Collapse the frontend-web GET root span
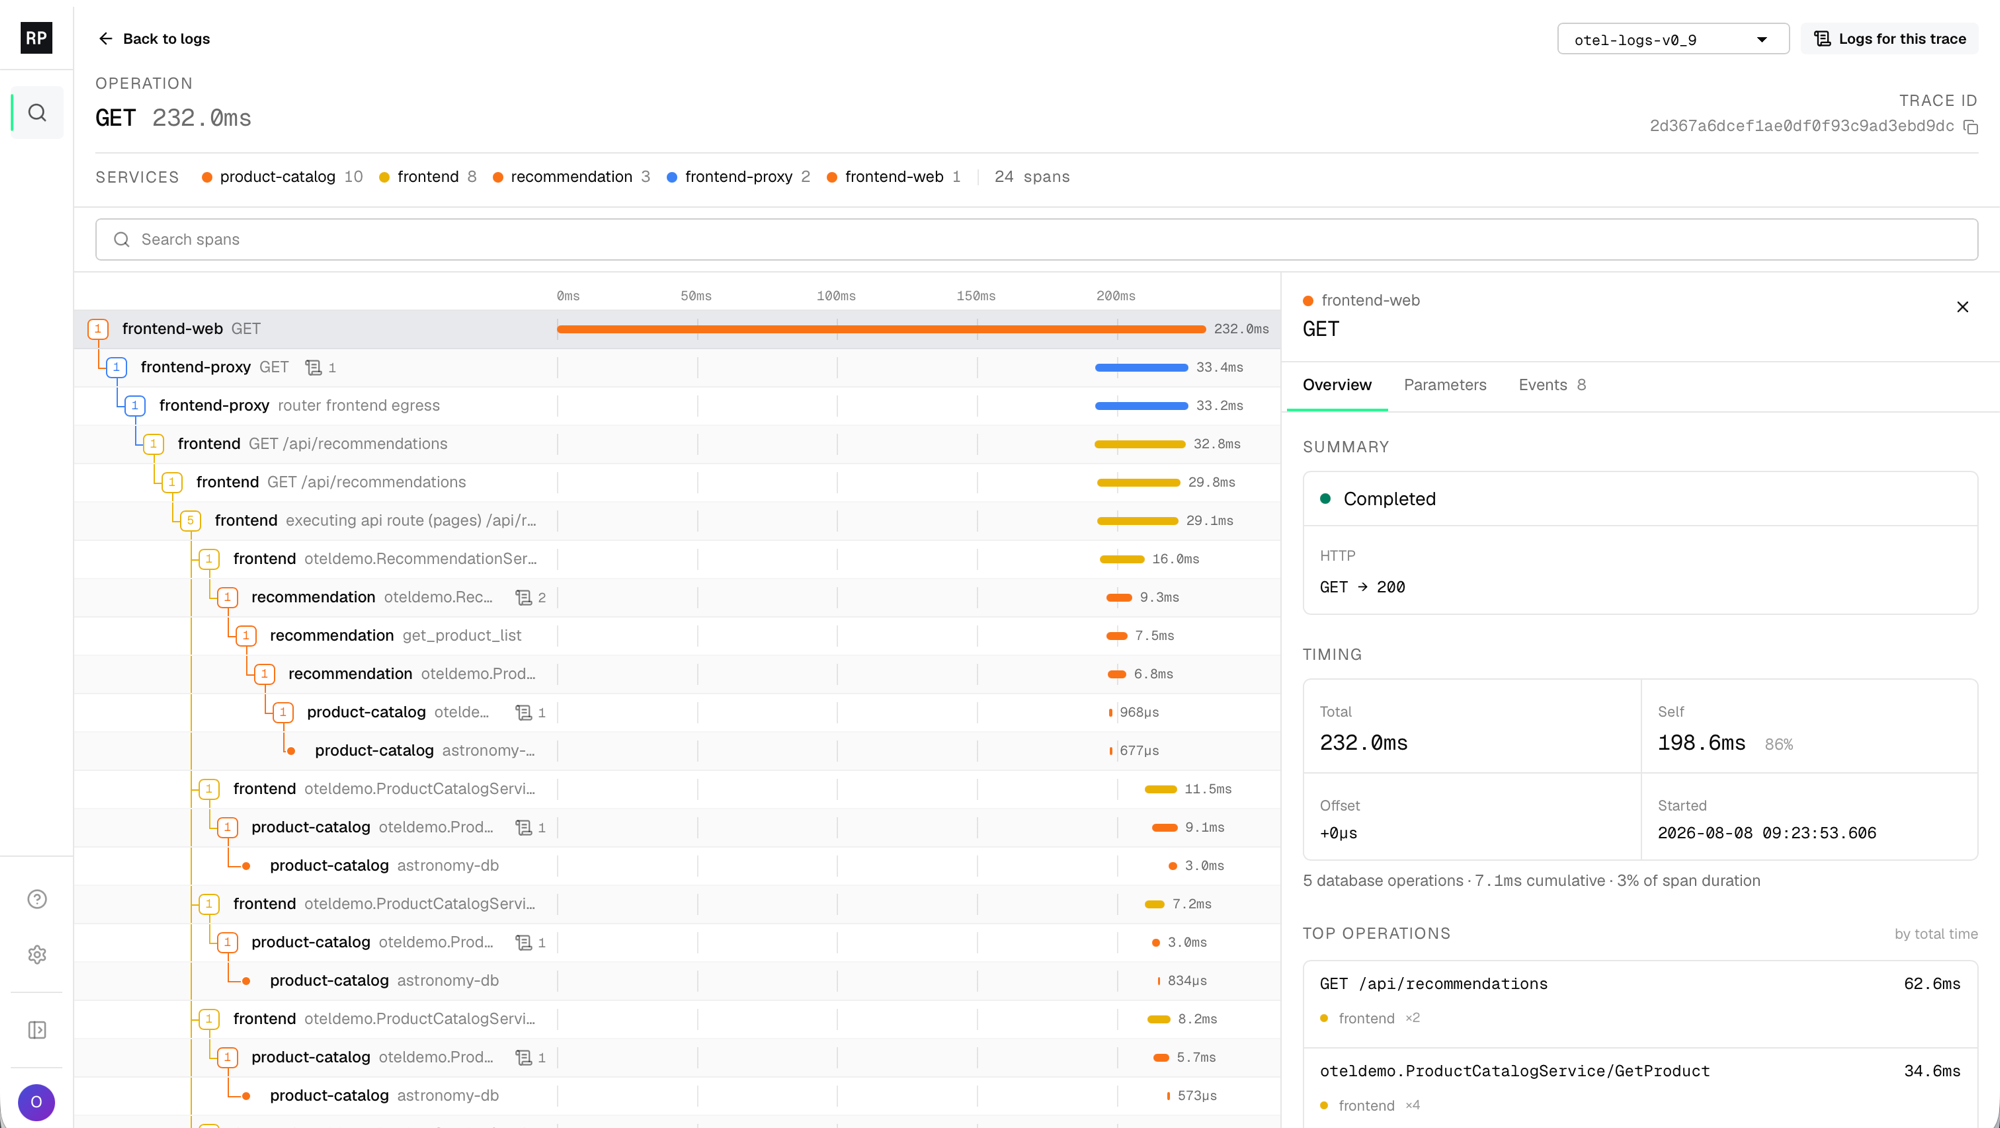Viewport: 2000px width, 1128px height. click(98, 329)
